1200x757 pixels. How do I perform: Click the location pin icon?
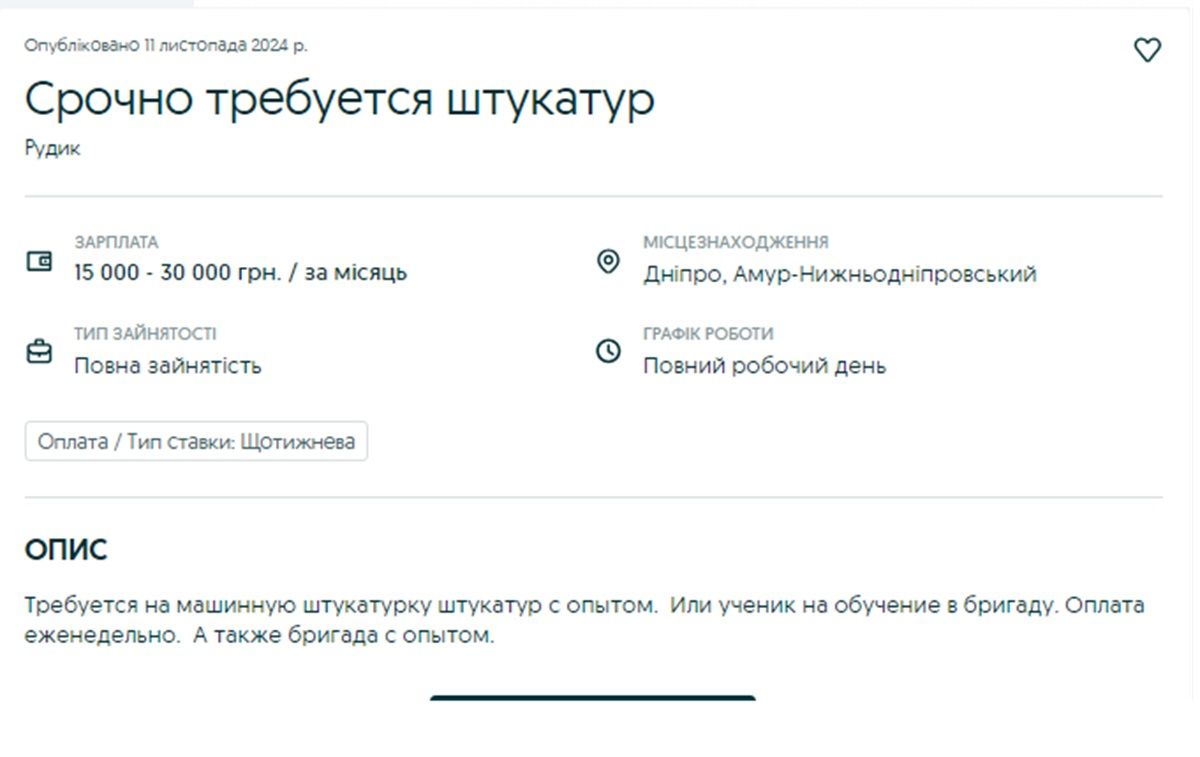point(608,262)
